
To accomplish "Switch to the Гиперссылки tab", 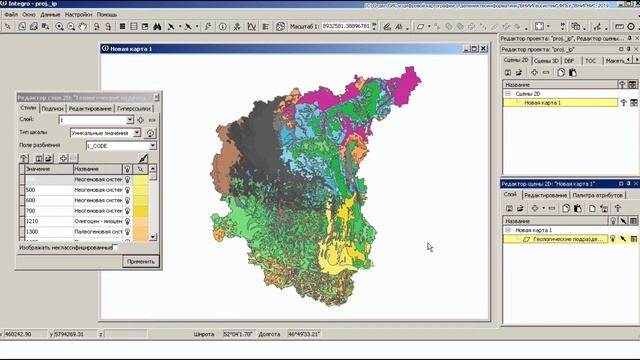I will pyautogui.click(x=134, y=109).
